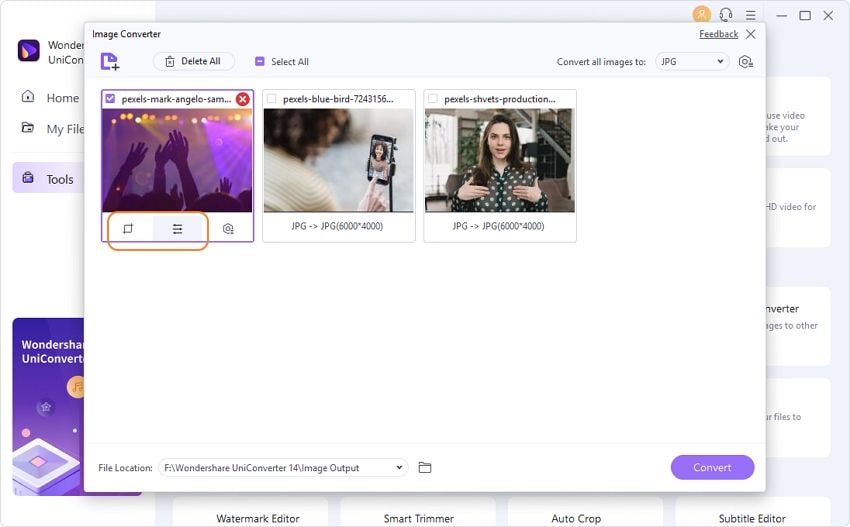
Task: Open effect adjustments for concert image
Action: pos(177,229)
